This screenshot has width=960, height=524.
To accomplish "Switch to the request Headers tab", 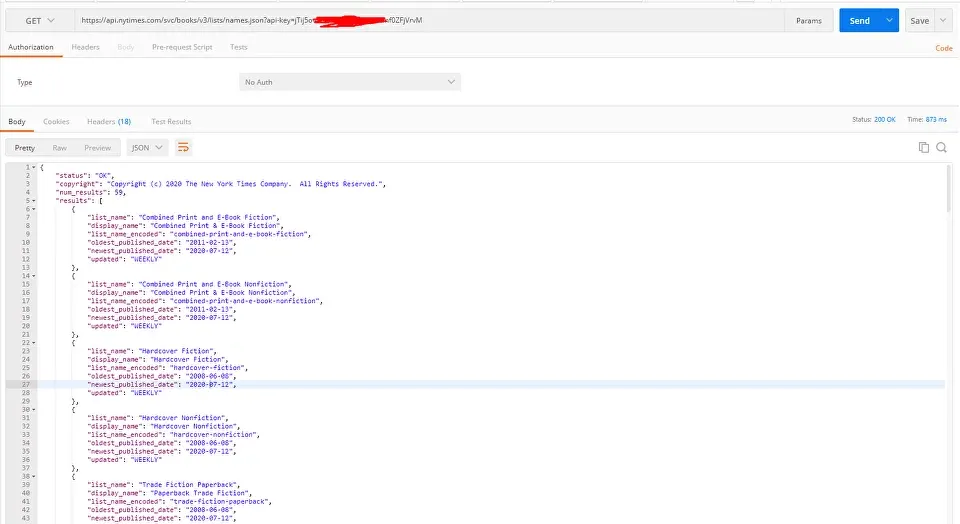I will [x=85, y=47].
